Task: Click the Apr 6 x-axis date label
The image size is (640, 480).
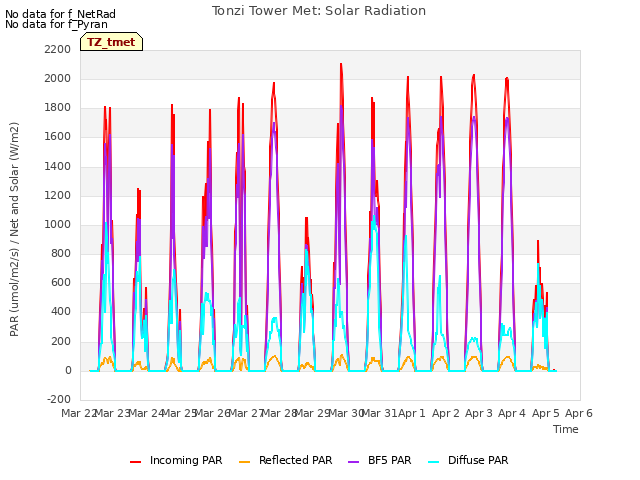Action: click(x=578, y=413)
